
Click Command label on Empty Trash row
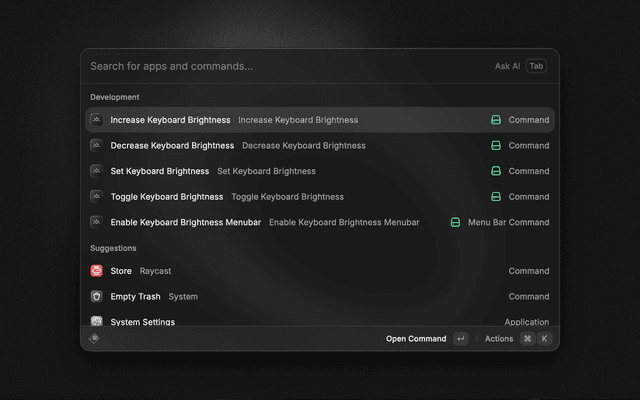(x=529, y=296)
